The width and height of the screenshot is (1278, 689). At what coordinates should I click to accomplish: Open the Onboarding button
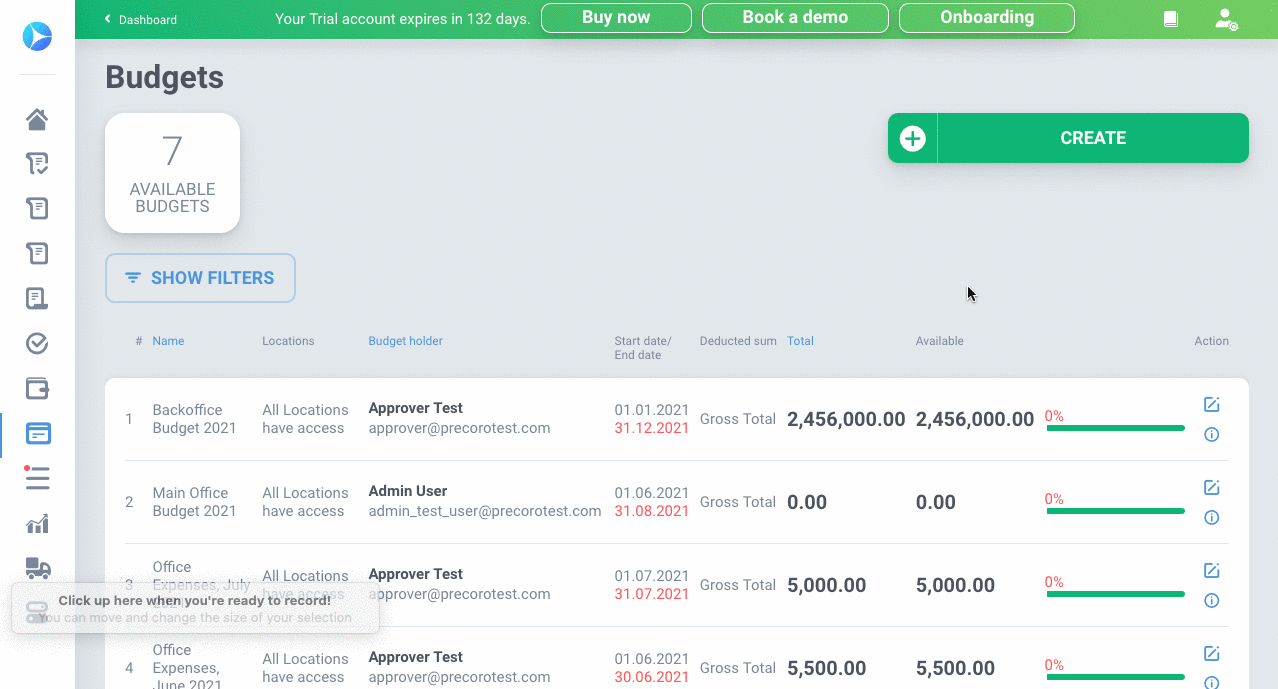coord(987,18)
